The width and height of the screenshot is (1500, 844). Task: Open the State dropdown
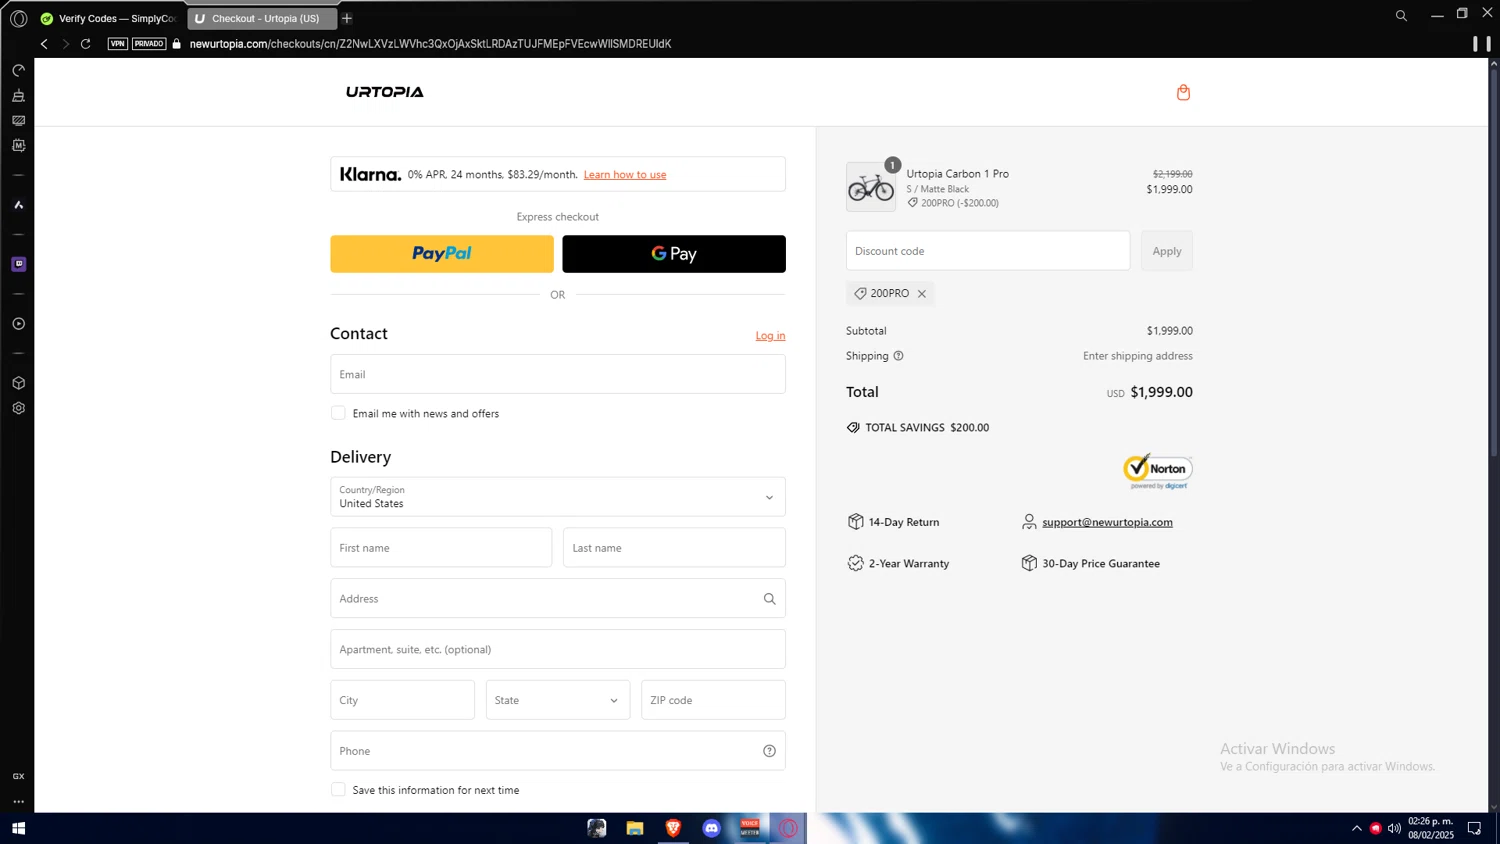coord(558,700)
